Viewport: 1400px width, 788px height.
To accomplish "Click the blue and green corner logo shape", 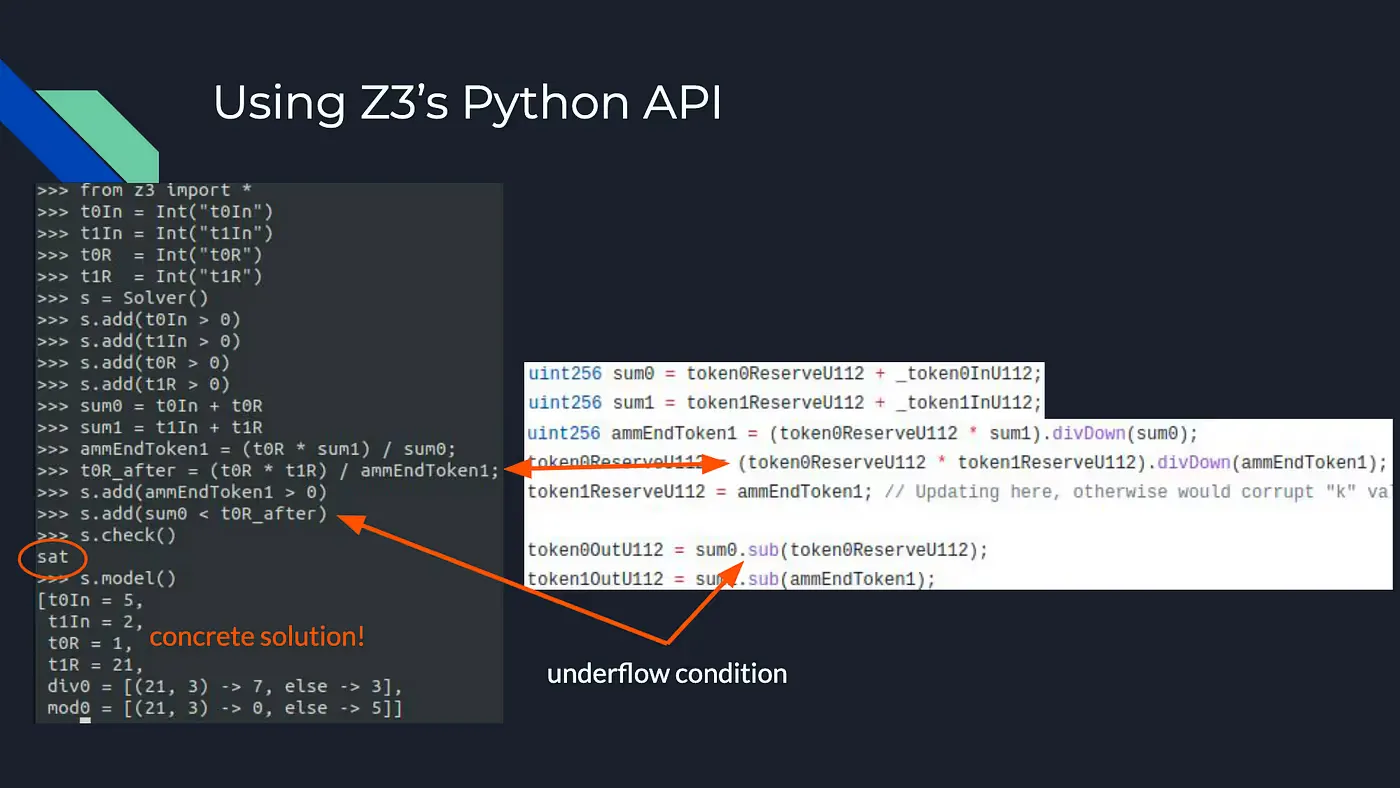I will click(x=78, y=122).
